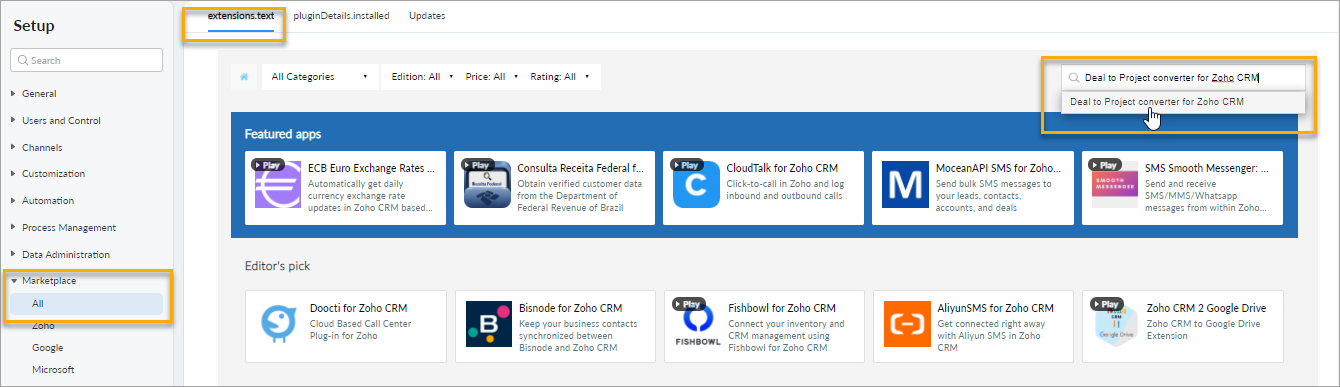Open the Edition: All filter dropdown
1340x387 pixels.
tap(422, 77)
